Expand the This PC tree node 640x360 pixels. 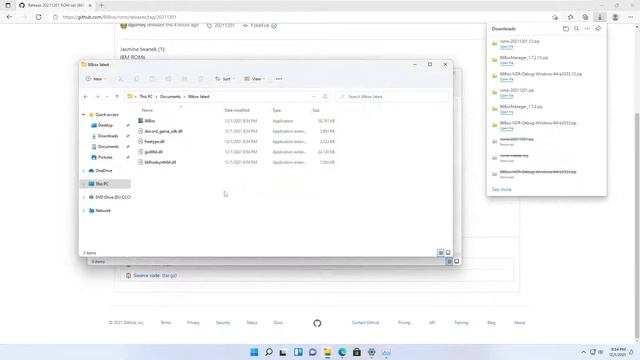tap(84, 184)
